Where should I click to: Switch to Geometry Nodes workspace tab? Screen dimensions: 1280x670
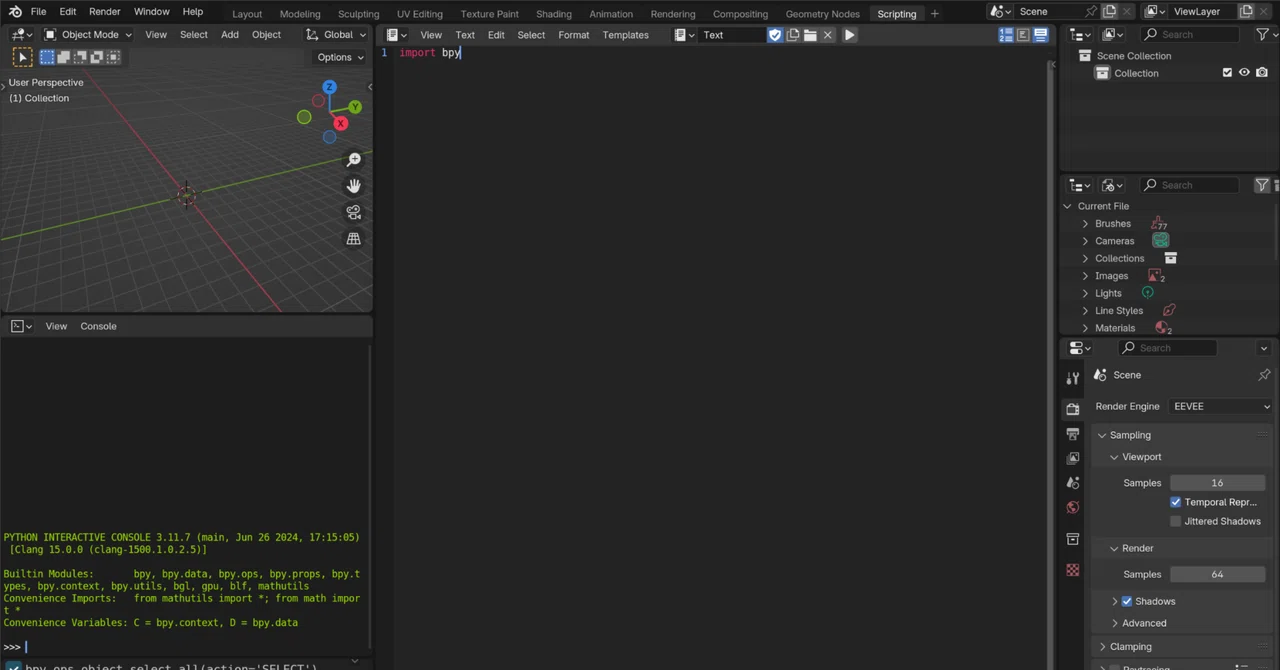point(822,14)
